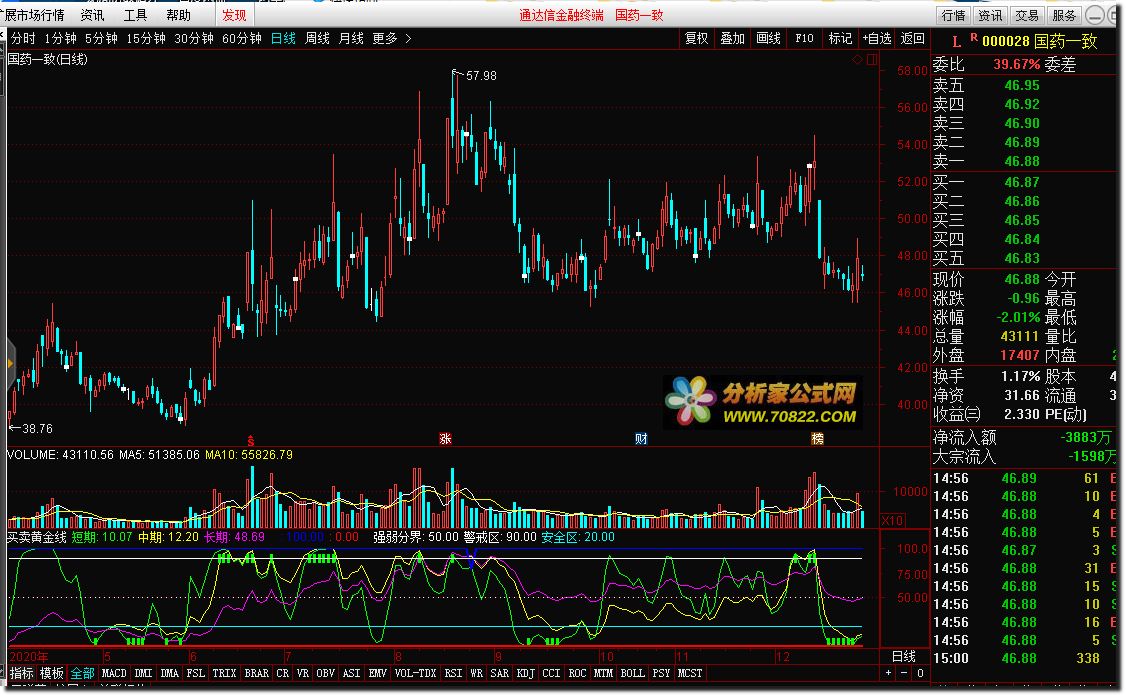
Task: Apply the DMA indicator
Action: [x=169, y=673]
